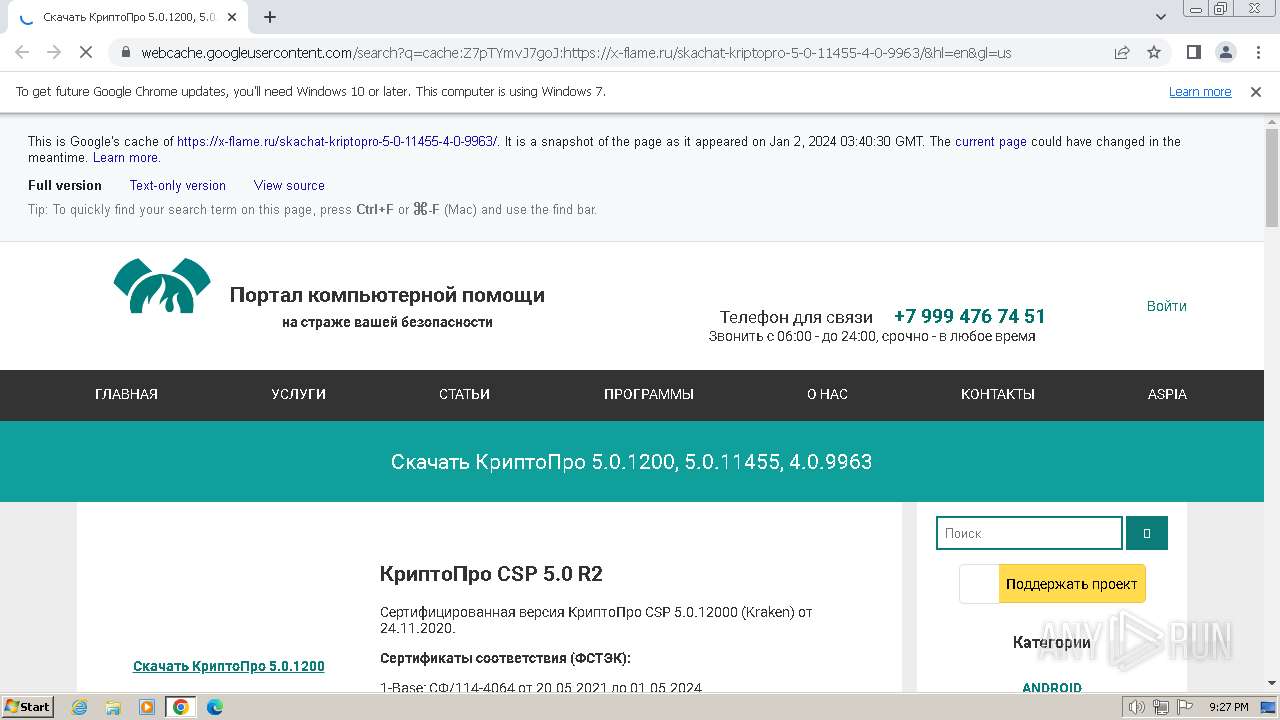Open View source link
The image size is (1280, 720).
(289, 185)
